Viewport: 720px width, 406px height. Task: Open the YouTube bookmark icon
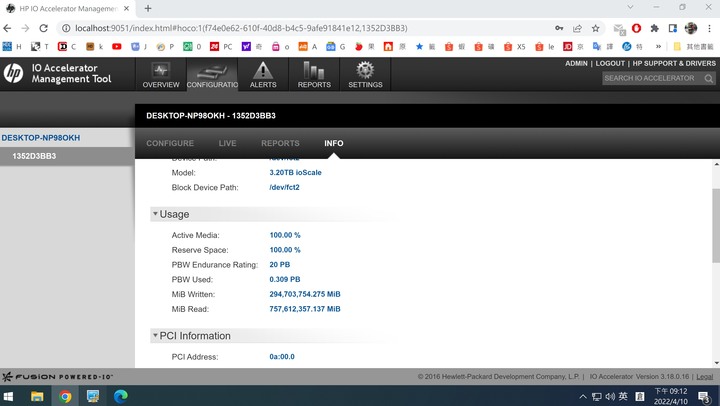point(117,46)
